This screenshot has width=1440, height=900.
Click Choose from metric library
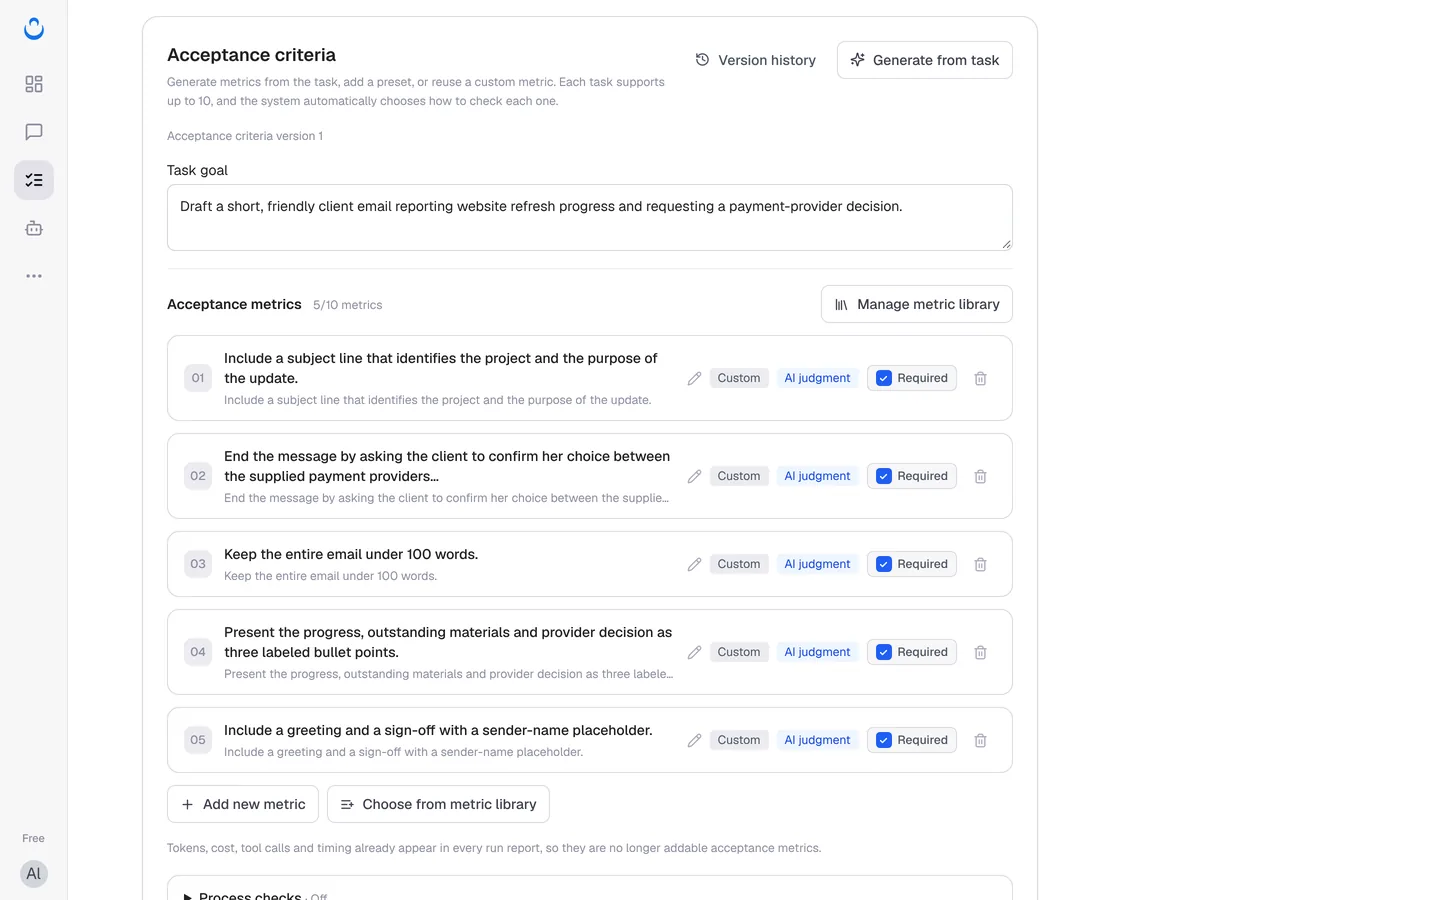438,804
